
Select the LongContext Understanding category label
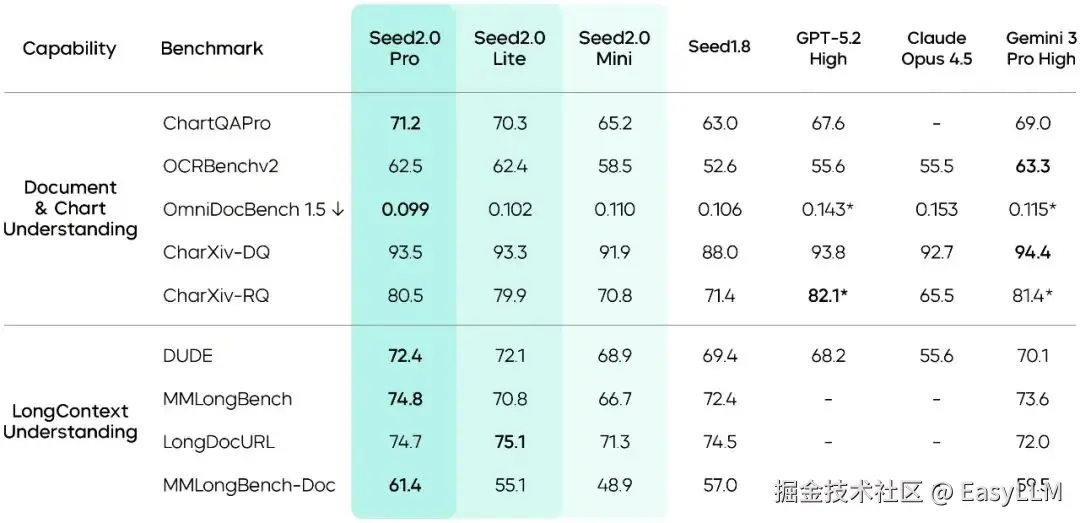(x=70, y=422)
